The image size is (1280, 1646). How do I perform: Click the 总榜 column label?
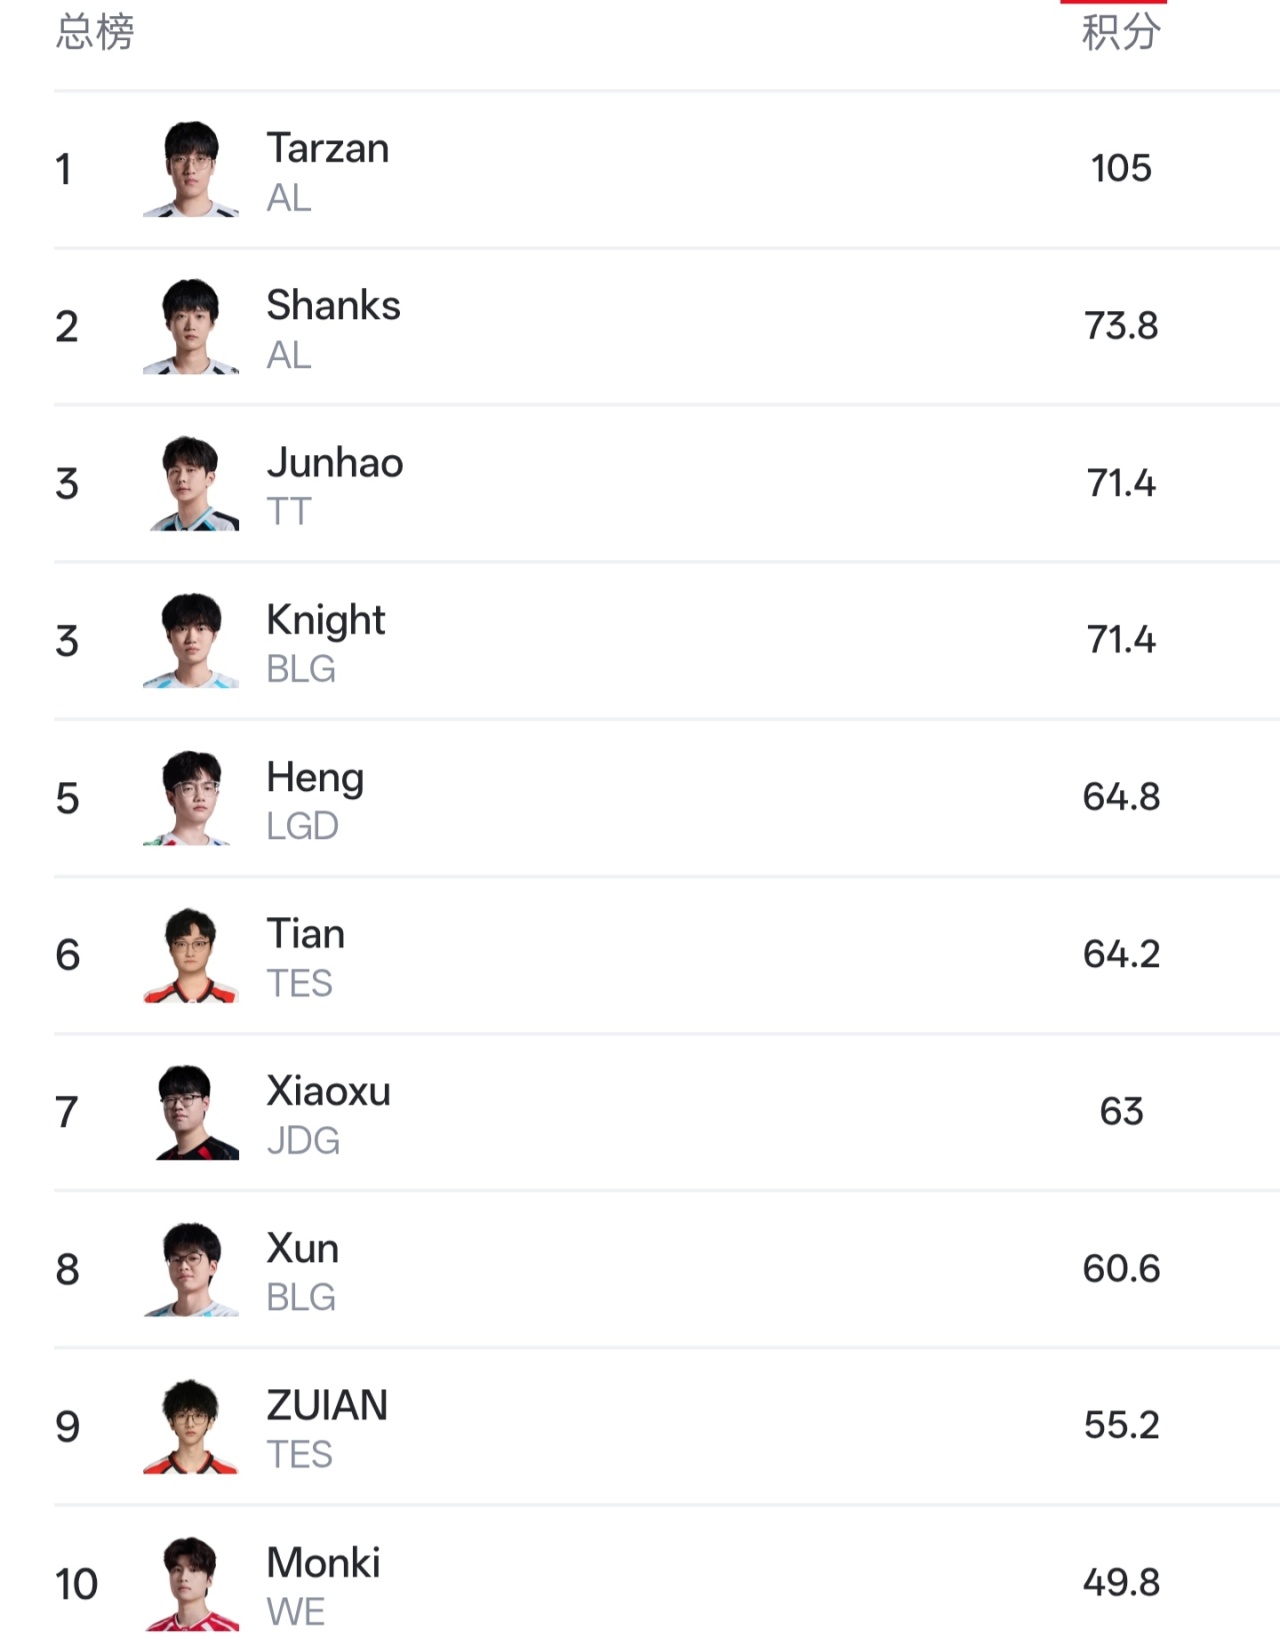pyautogui.click(x=95, y=32)
